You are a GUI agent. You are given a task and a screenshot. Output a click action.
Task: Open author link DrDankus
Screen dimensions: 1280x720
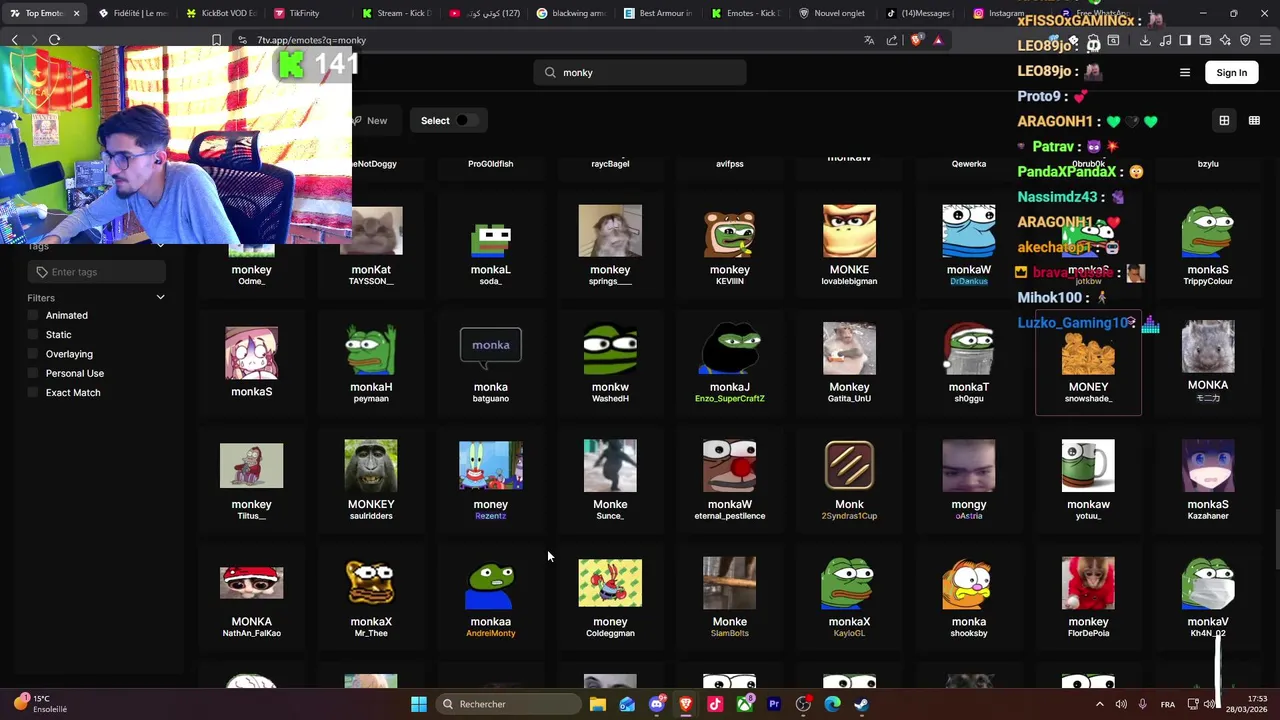(968, 282)
